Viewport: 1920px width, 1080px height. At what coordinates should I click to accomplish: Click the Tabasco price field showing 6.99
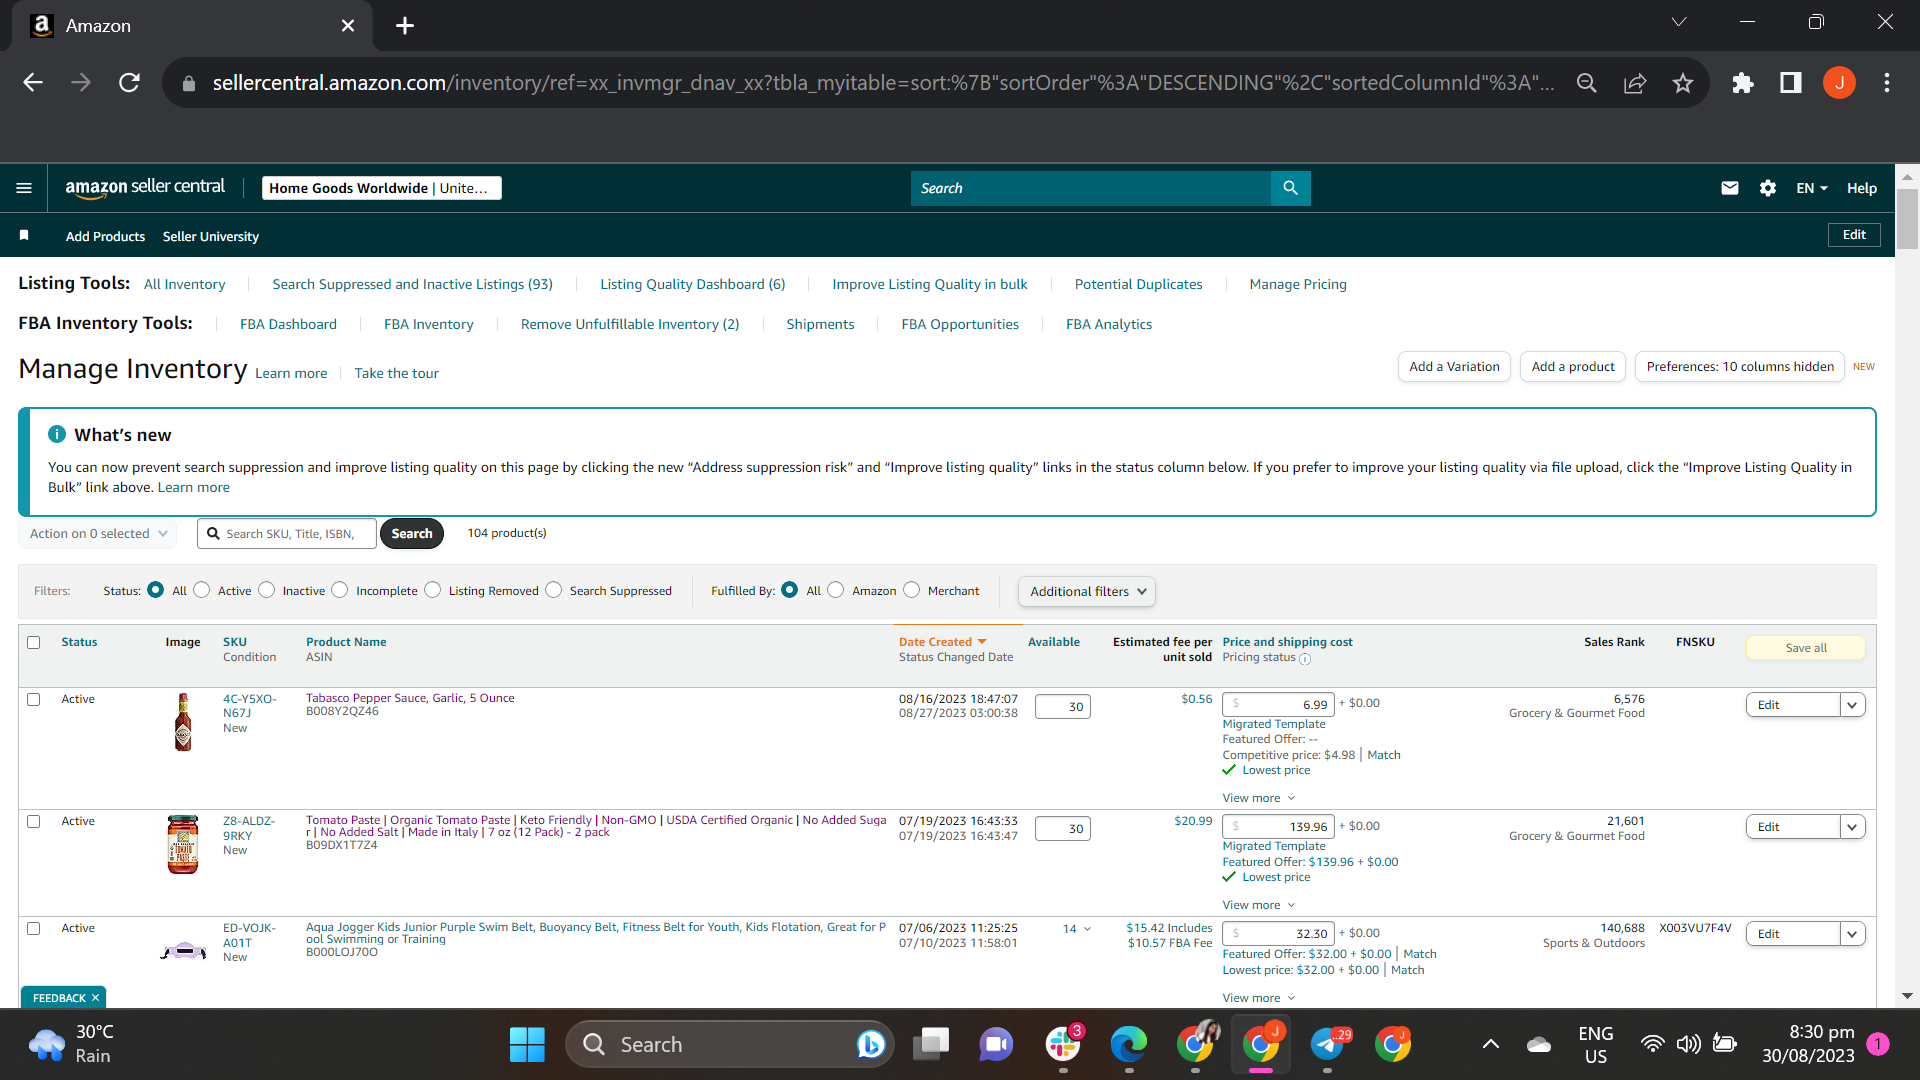pos(1278,704)
